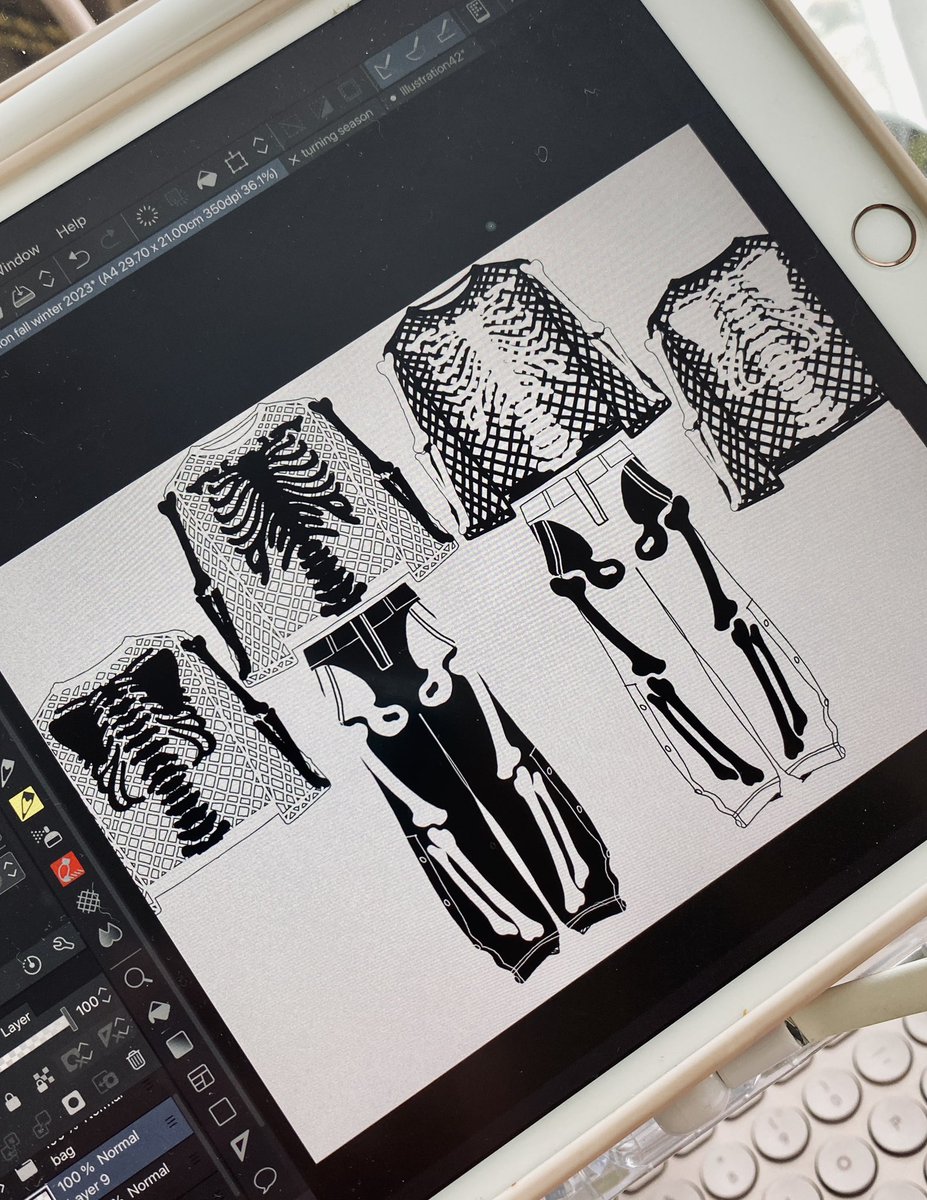Viewport: 927px width, 1200px height.
Task: Open stepper arrows next to transform icon
Action: point(260,145)
